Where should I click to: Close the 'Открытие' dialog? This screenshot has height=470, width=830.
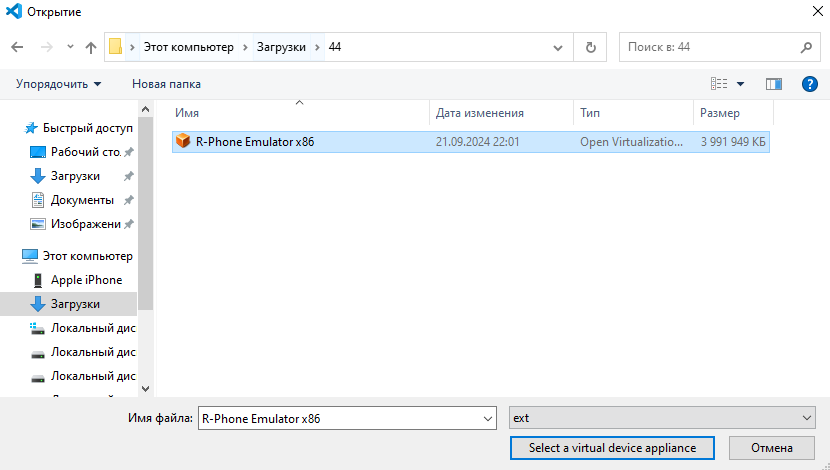tap(817, 11)
